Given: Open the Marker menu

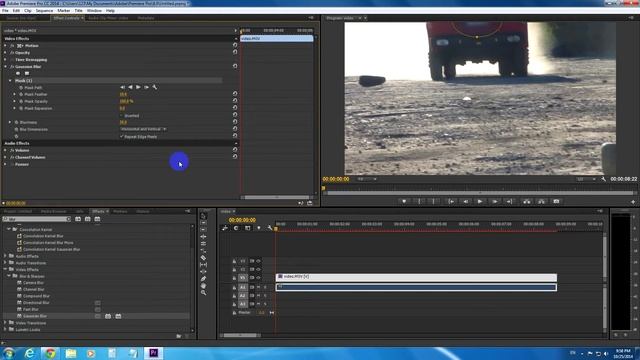Looking at the screenshot, I should point(64,11).
